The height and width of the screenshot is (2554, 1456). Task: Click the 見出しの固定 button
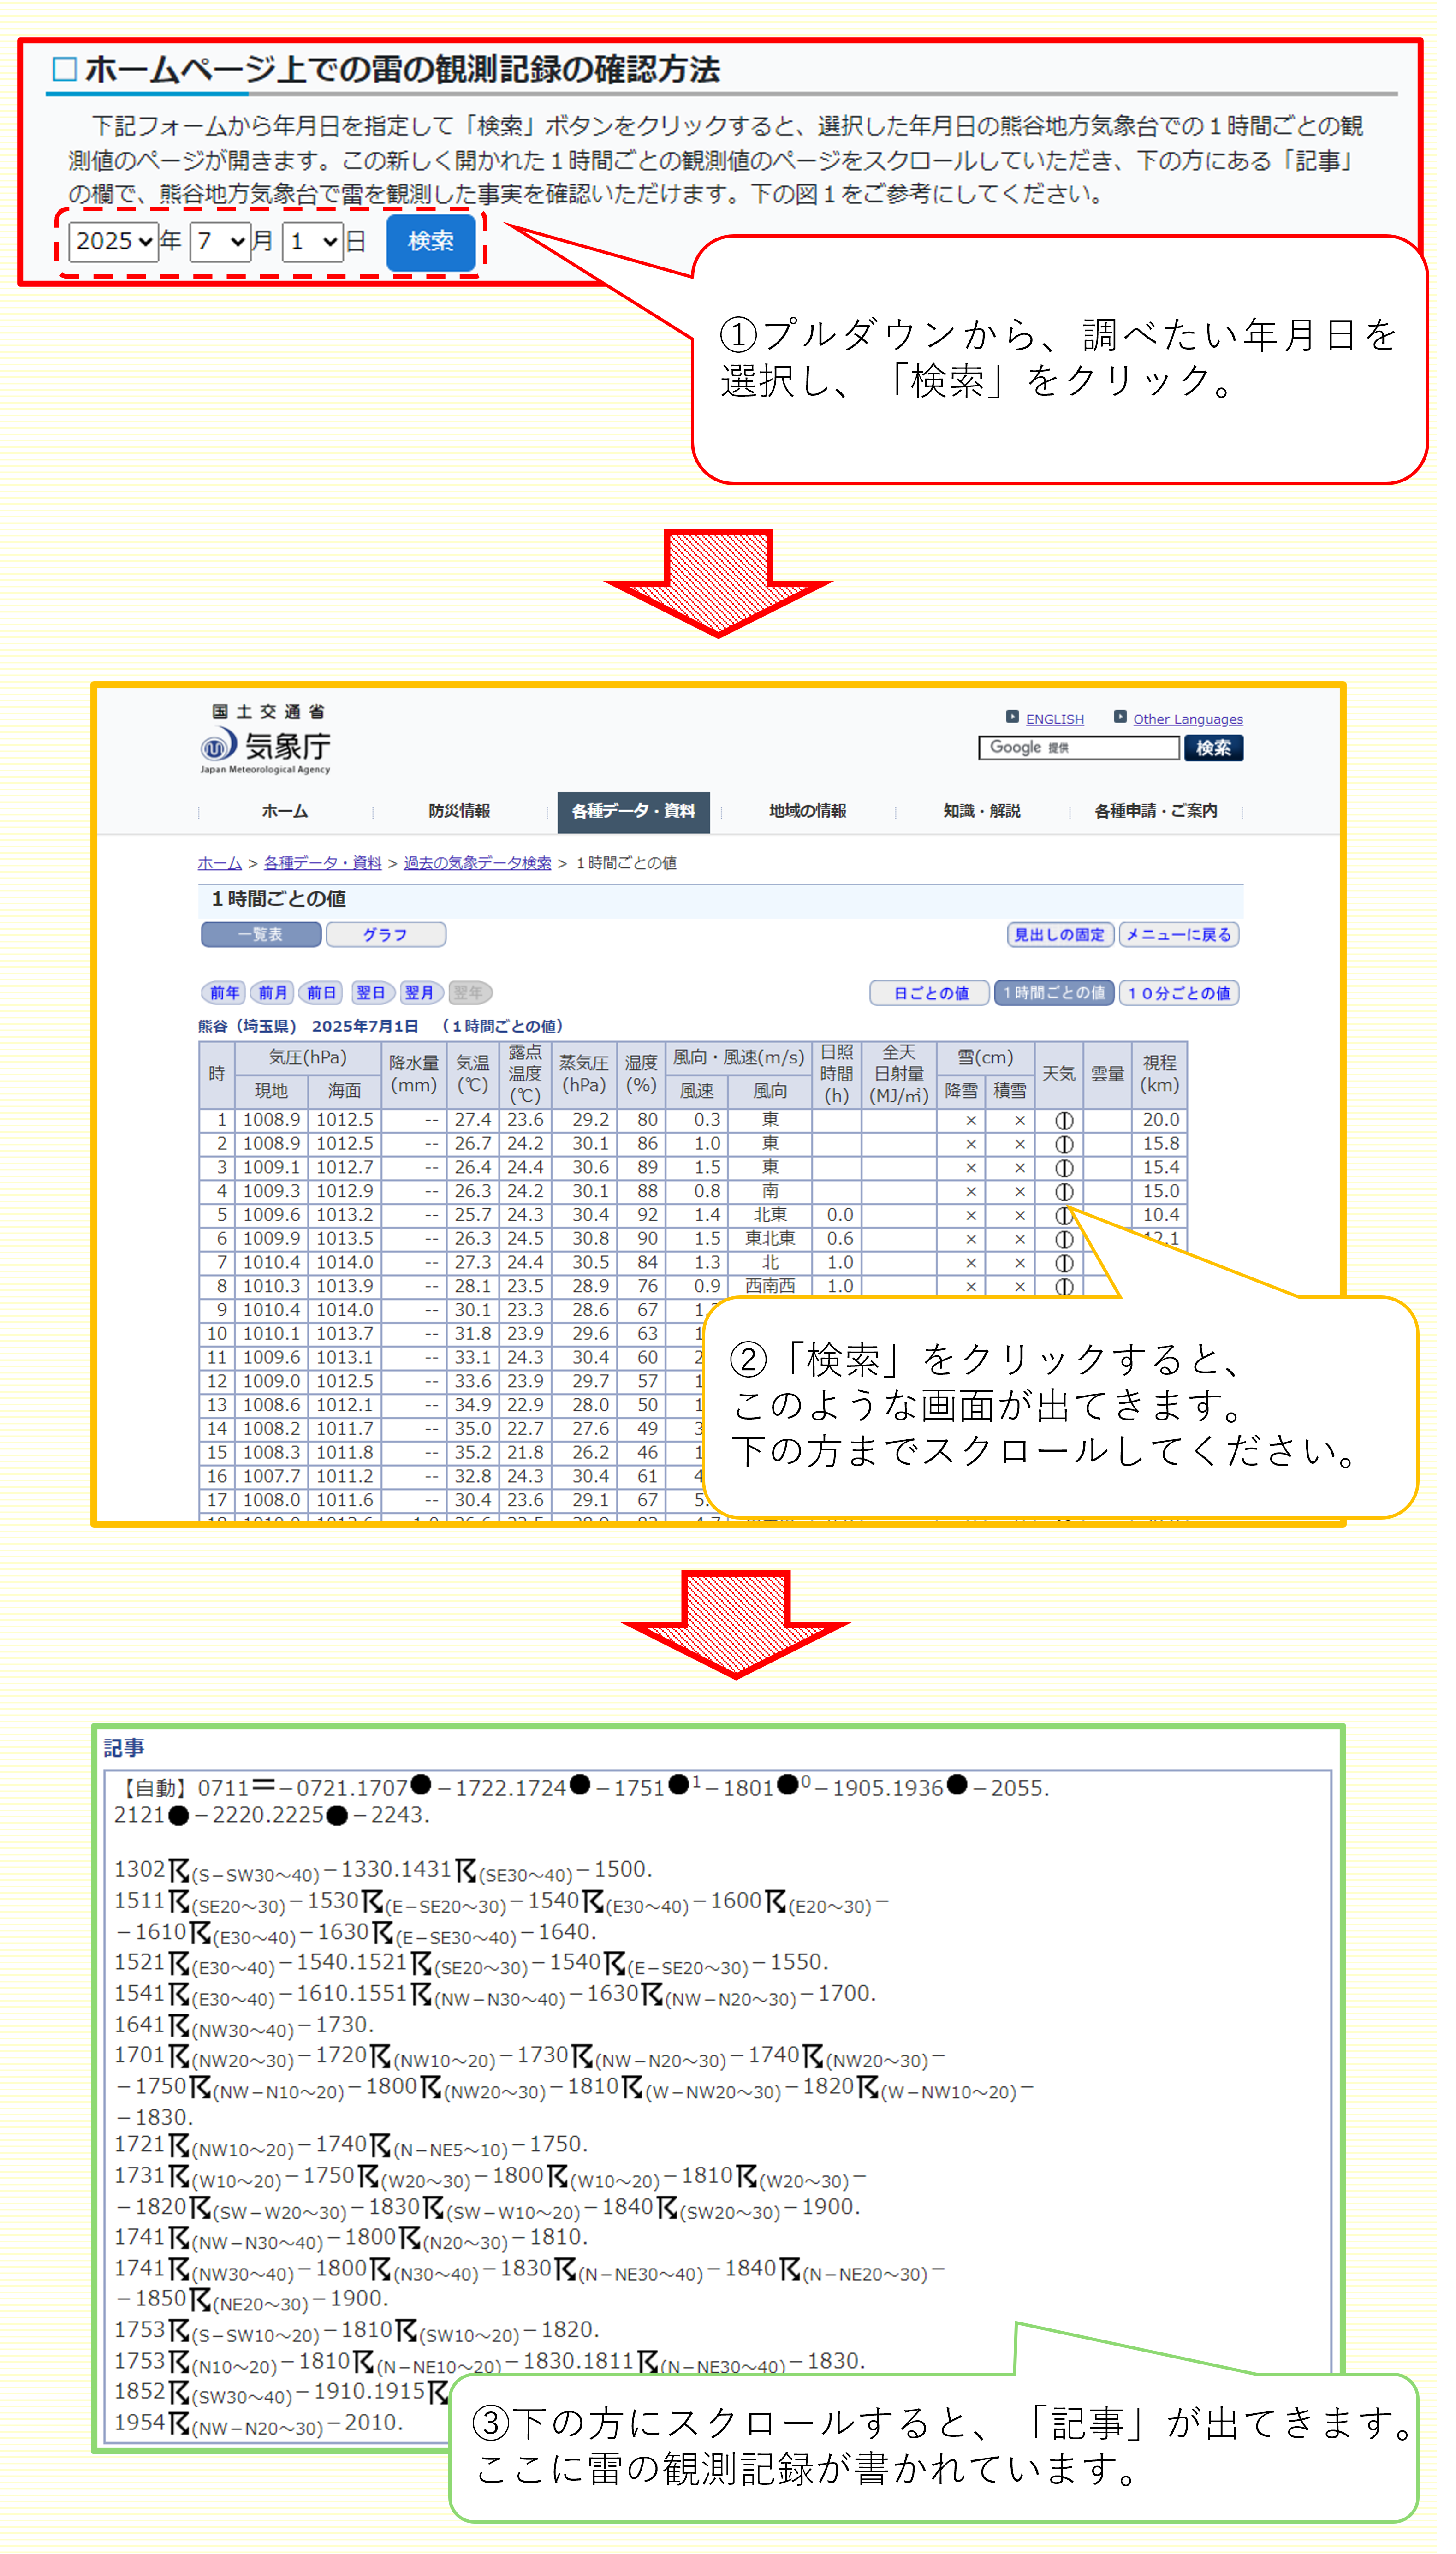(x=1059, y=935)
